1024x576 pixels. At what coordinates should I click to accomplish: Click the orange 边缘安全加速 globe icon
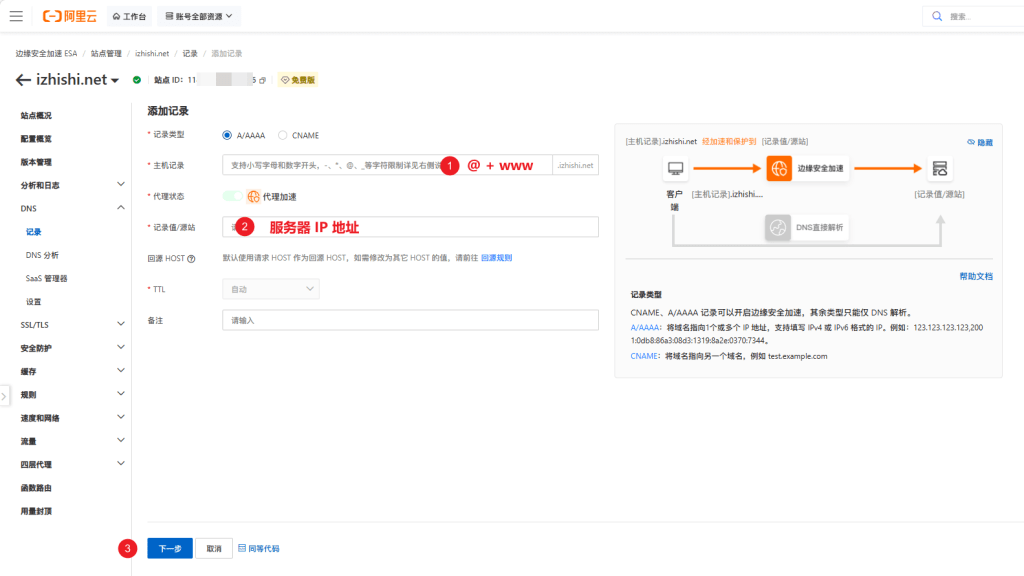(779, 169)
